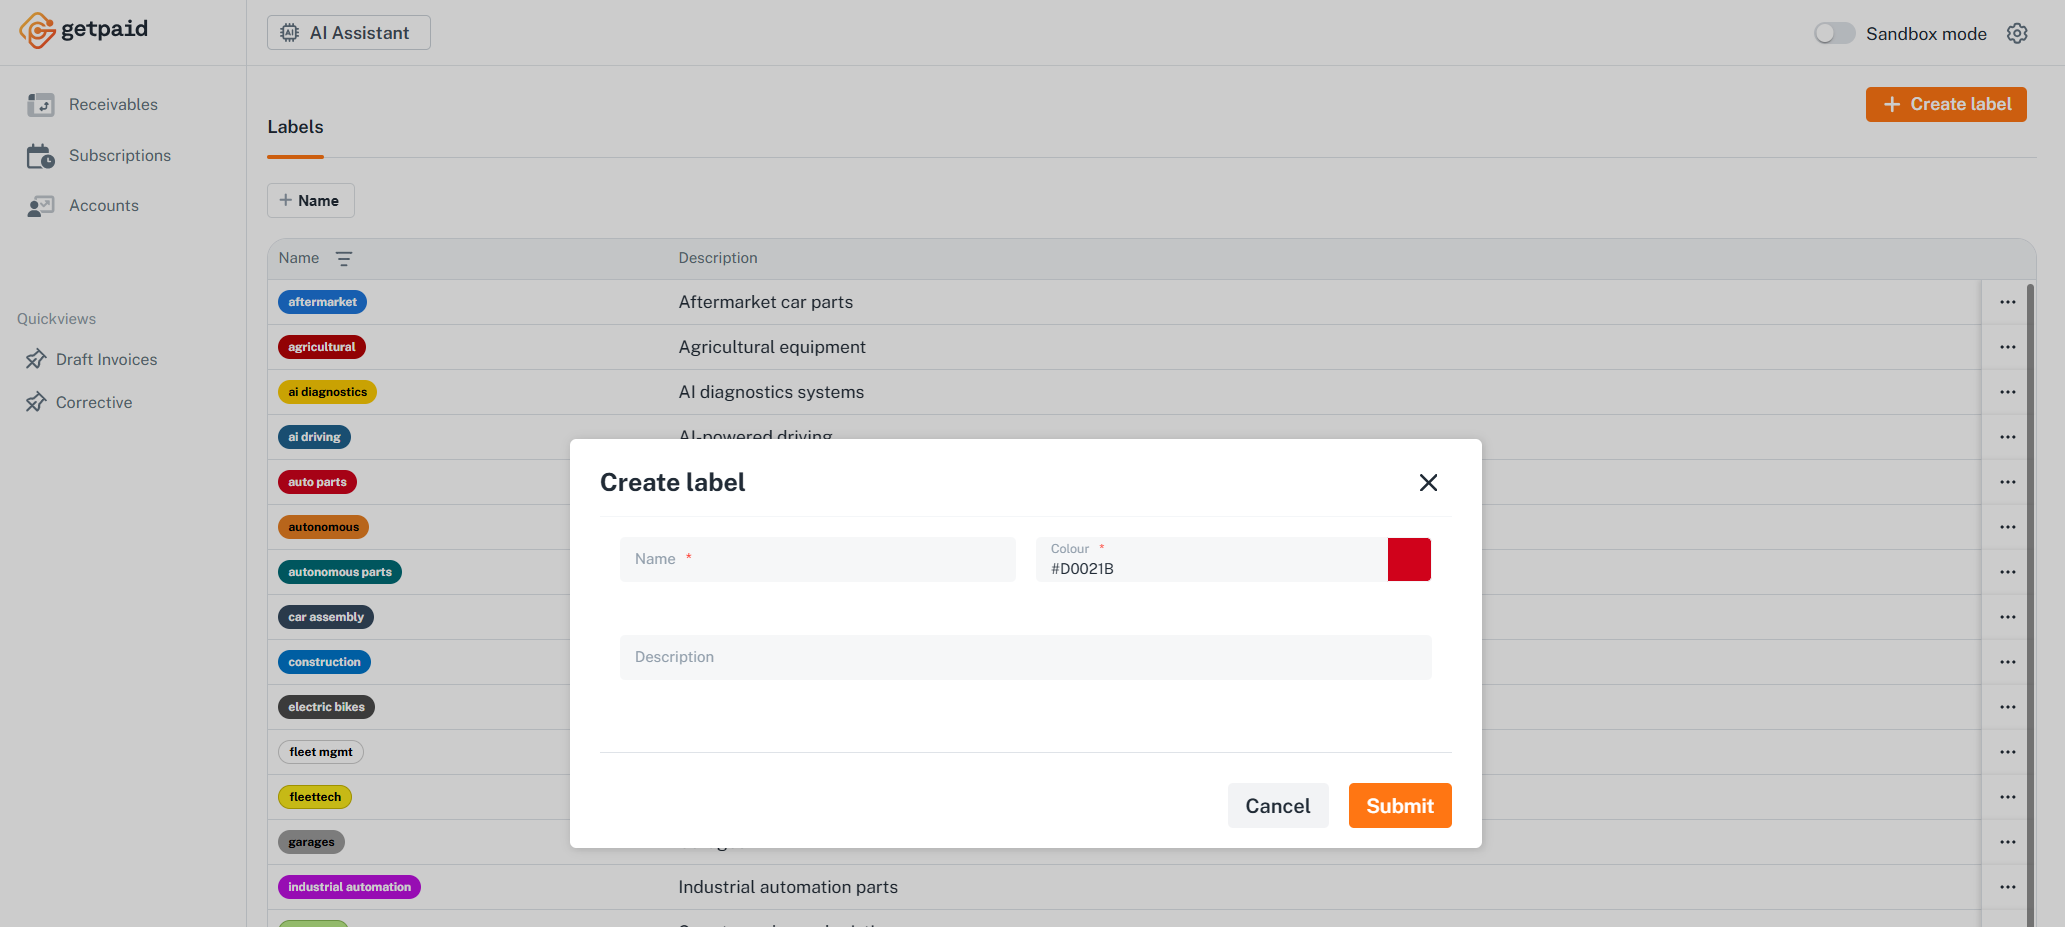2065x927 pixels.
Task: Click the construction label tag
Action: tap(324, 662)
